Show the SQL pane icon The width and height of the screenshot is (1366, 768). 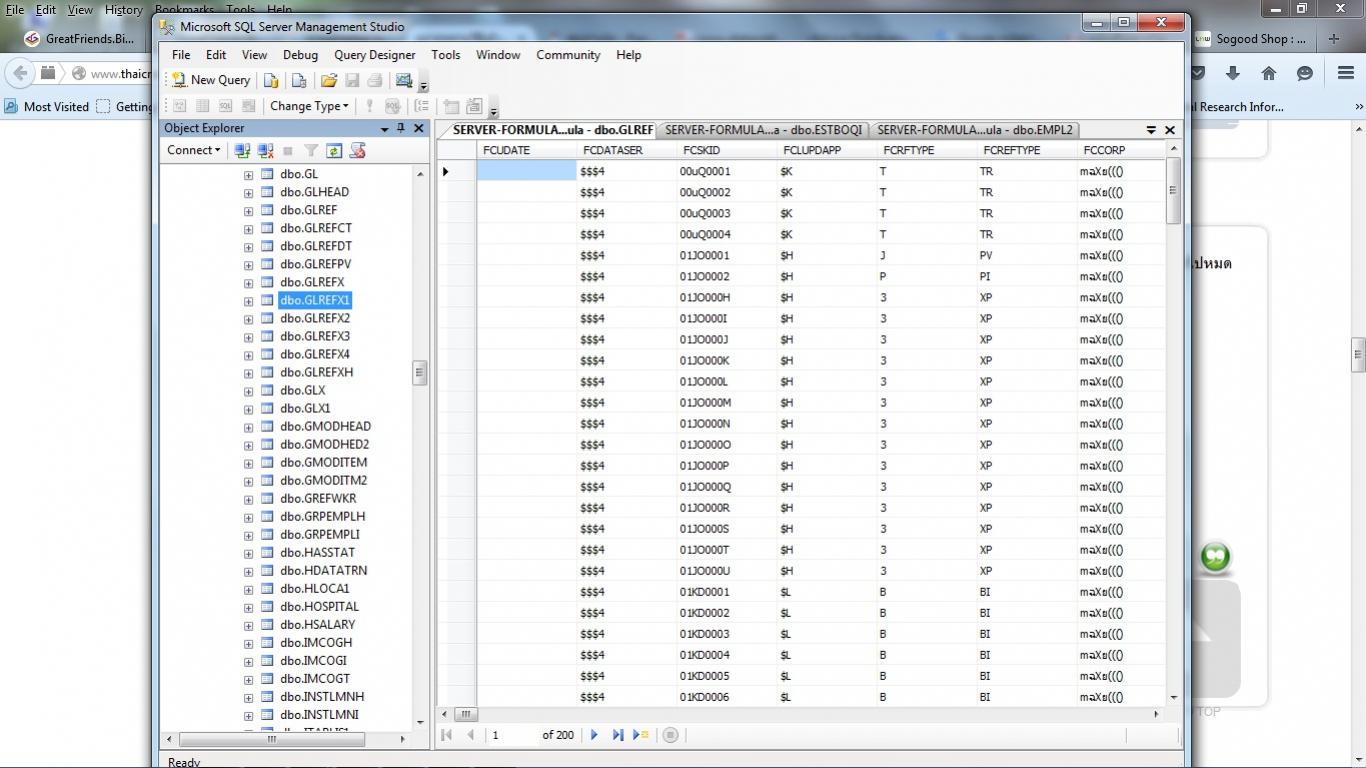tap(225, 106)
